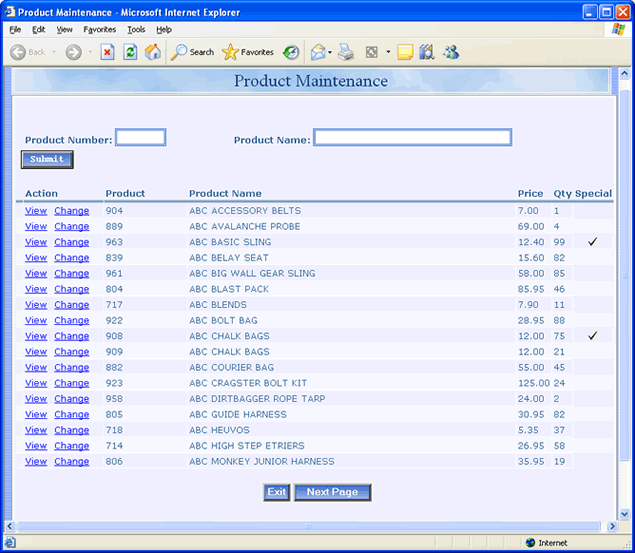Open the File menu
Screen dimensions: 635x553
click(x=15, y=30)
